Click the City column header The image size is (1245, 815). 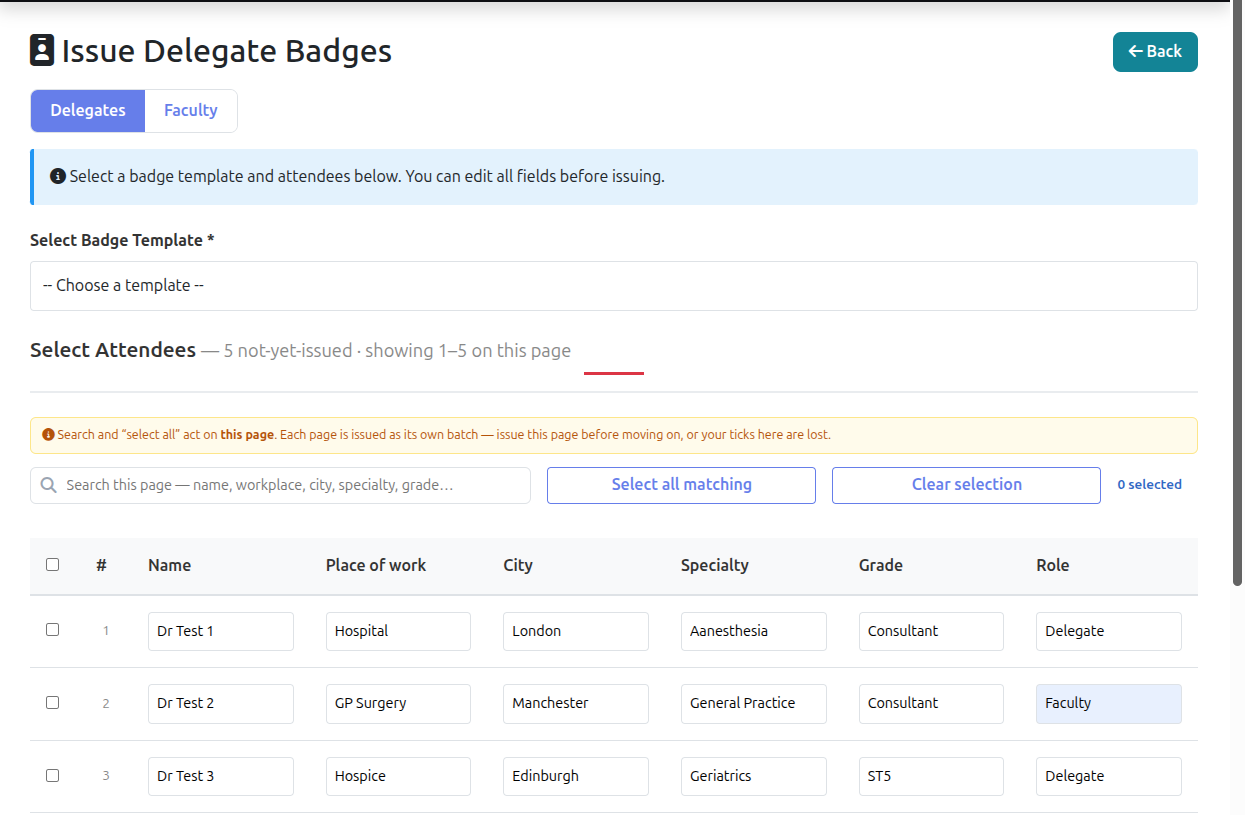pyautogui.click(x=518, y=566)
